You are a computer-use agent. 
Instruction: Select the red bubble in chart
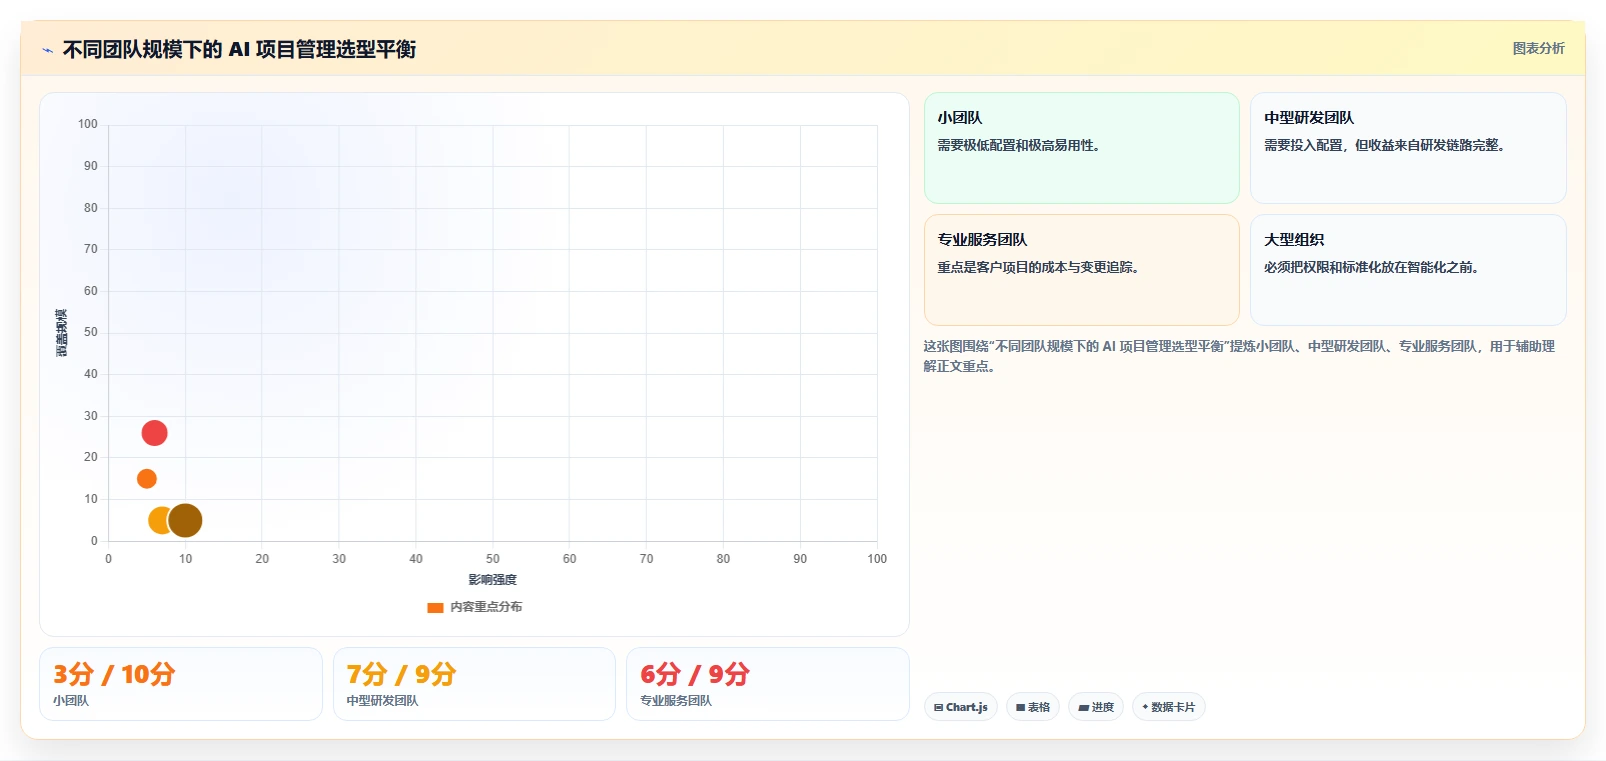(154, 433)
